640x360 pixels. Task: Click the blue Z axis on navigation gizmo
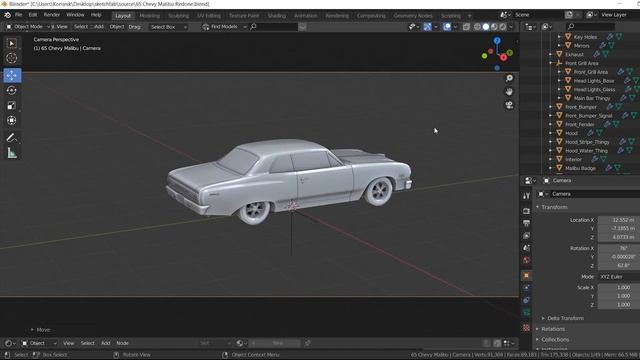[497, 40]
